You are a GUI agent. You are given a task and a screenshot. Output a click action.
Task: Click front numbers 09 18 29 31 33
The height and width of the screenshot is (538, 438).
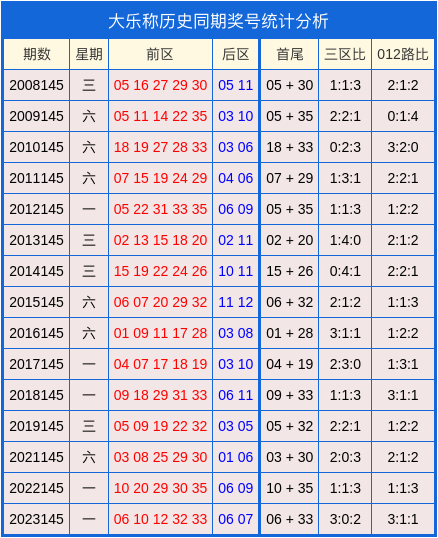[x=160, y=395]
